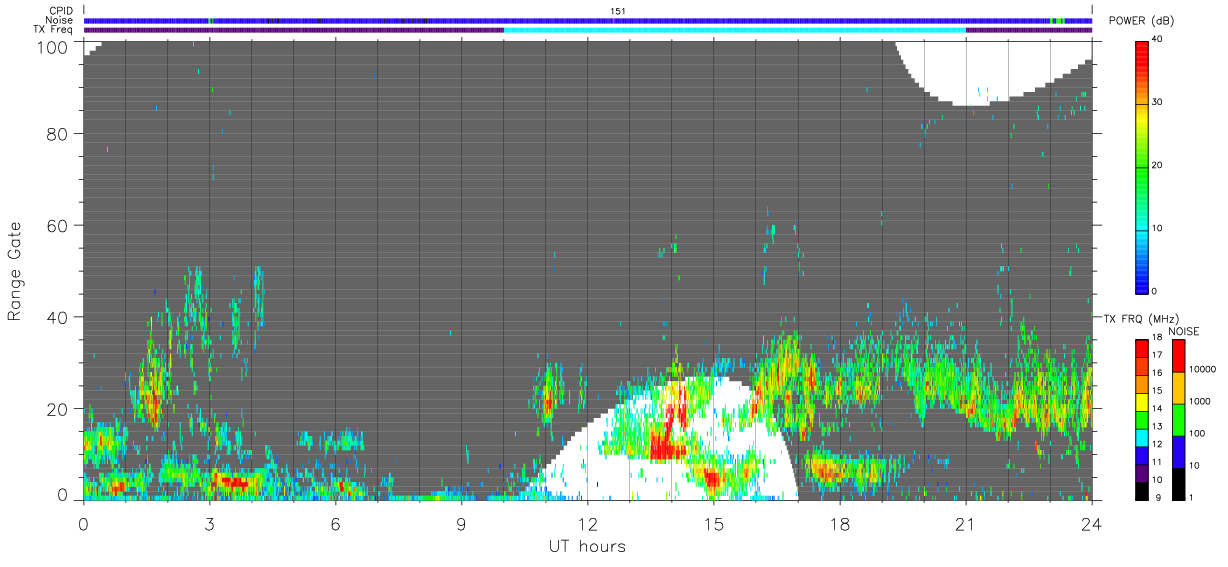
Task: Click the 100 label on the NOISE colorbar
Action: click(x=1197, y=434)
